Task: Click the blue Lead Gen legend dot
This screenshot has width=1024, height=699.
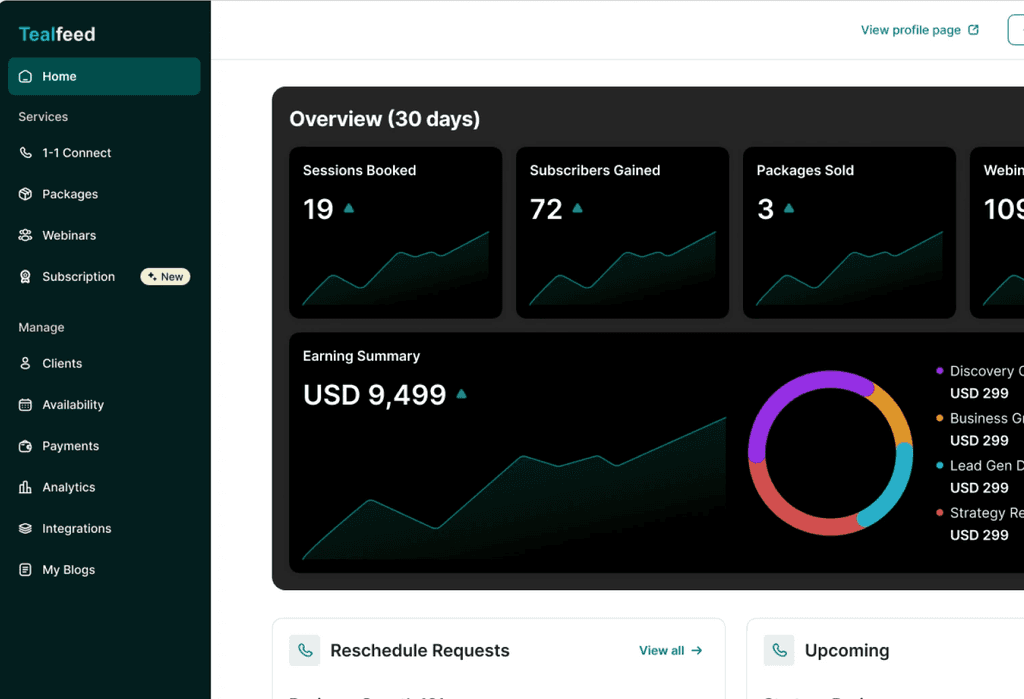Action: click(940, 465)
